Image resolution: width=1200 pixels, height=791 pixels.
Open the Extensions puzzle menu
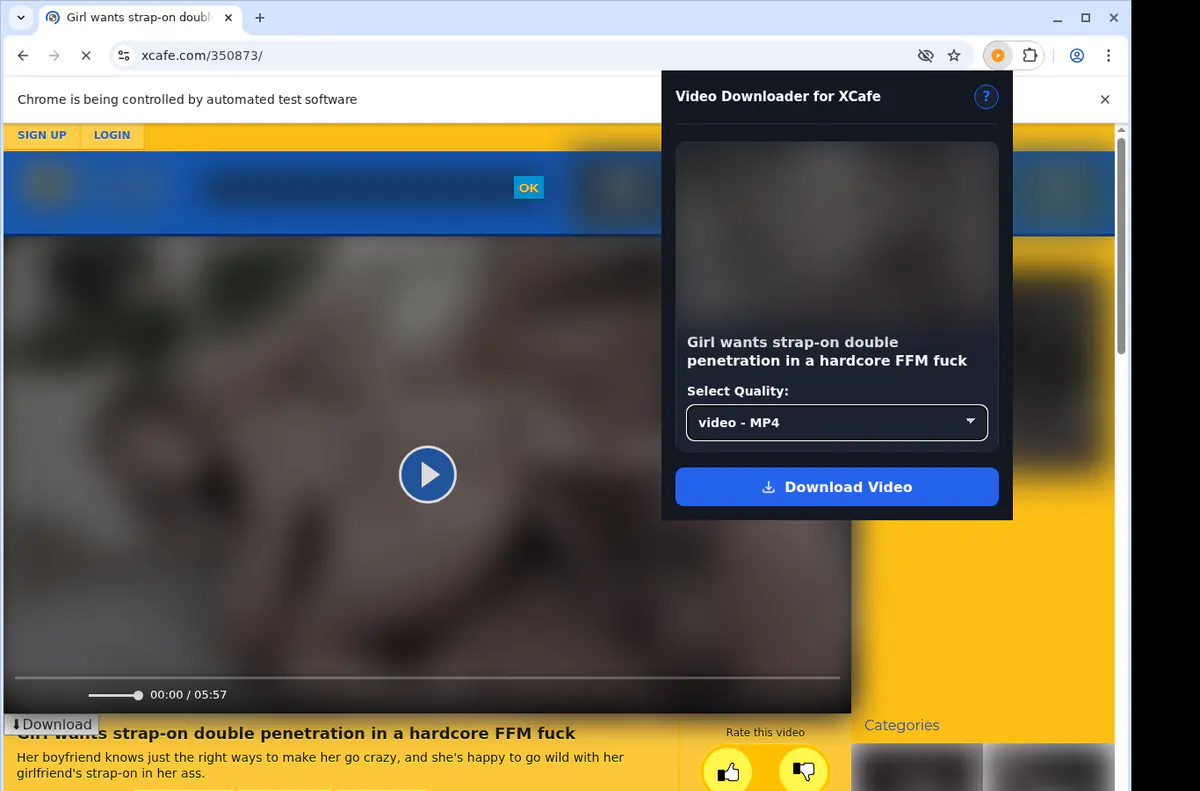1029,56
